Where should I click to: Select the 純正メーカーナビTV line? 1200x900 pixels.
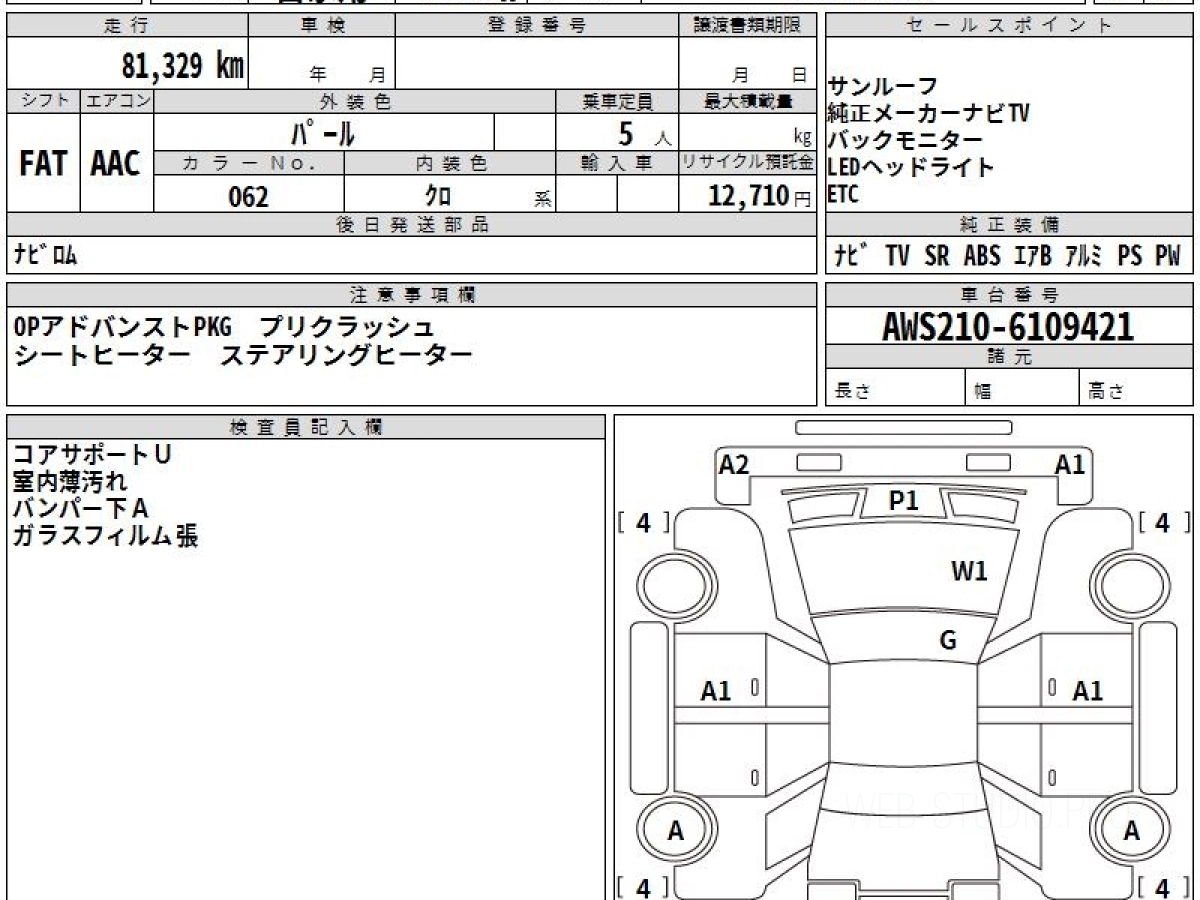(x=928, y=113)
